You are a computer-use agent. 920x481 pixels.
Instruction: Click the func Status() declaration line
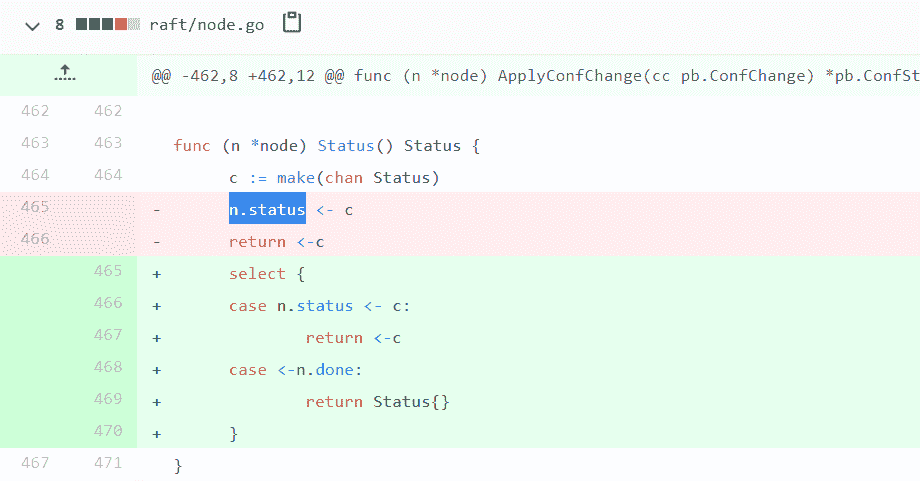(x=326, y=146)
